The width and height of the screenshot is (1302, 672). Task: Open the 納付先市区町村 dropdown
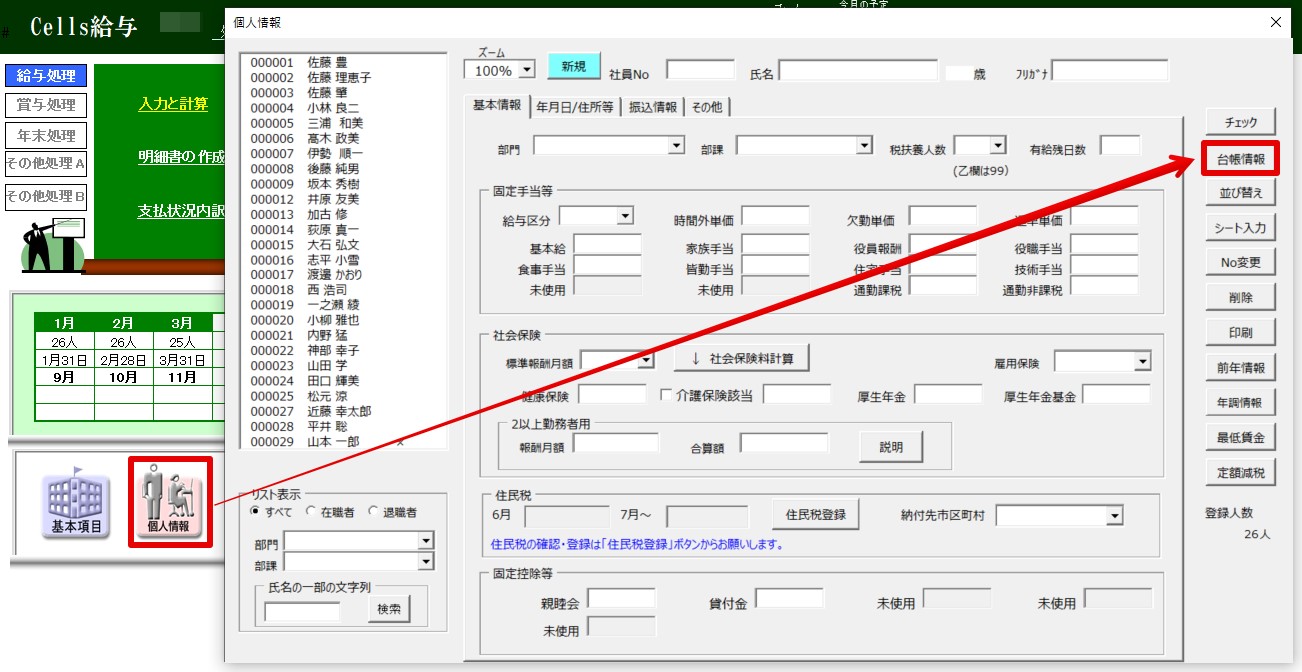tap(1114, 516)
